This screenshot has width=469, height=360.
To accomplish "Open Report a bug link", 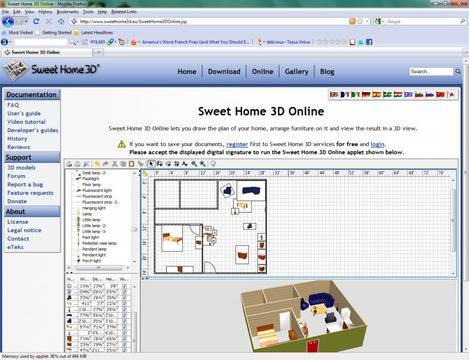I will tap(25, 185).
